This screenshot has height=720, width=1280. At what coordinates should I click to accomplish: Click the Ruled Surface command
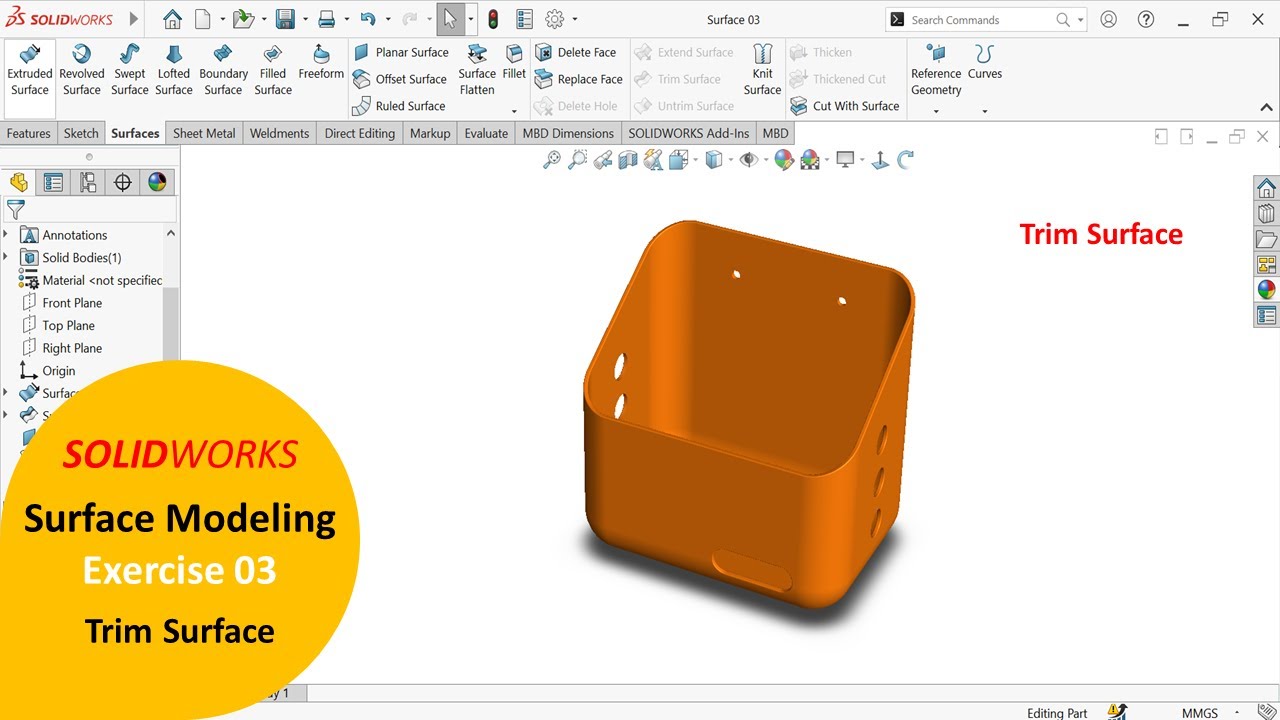tap(399, 106)
